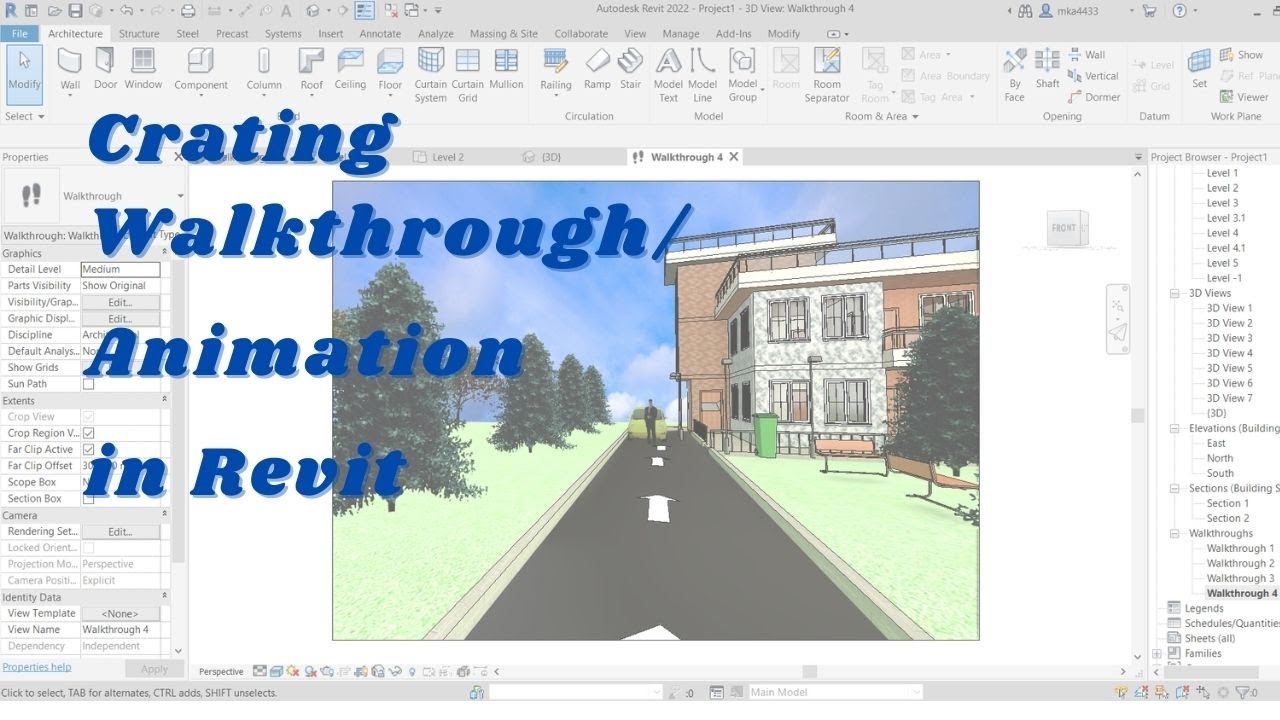This screenshot has height=720, width=1280.
Task: Click the Detail Level Medium field
Action: (120, 269)
